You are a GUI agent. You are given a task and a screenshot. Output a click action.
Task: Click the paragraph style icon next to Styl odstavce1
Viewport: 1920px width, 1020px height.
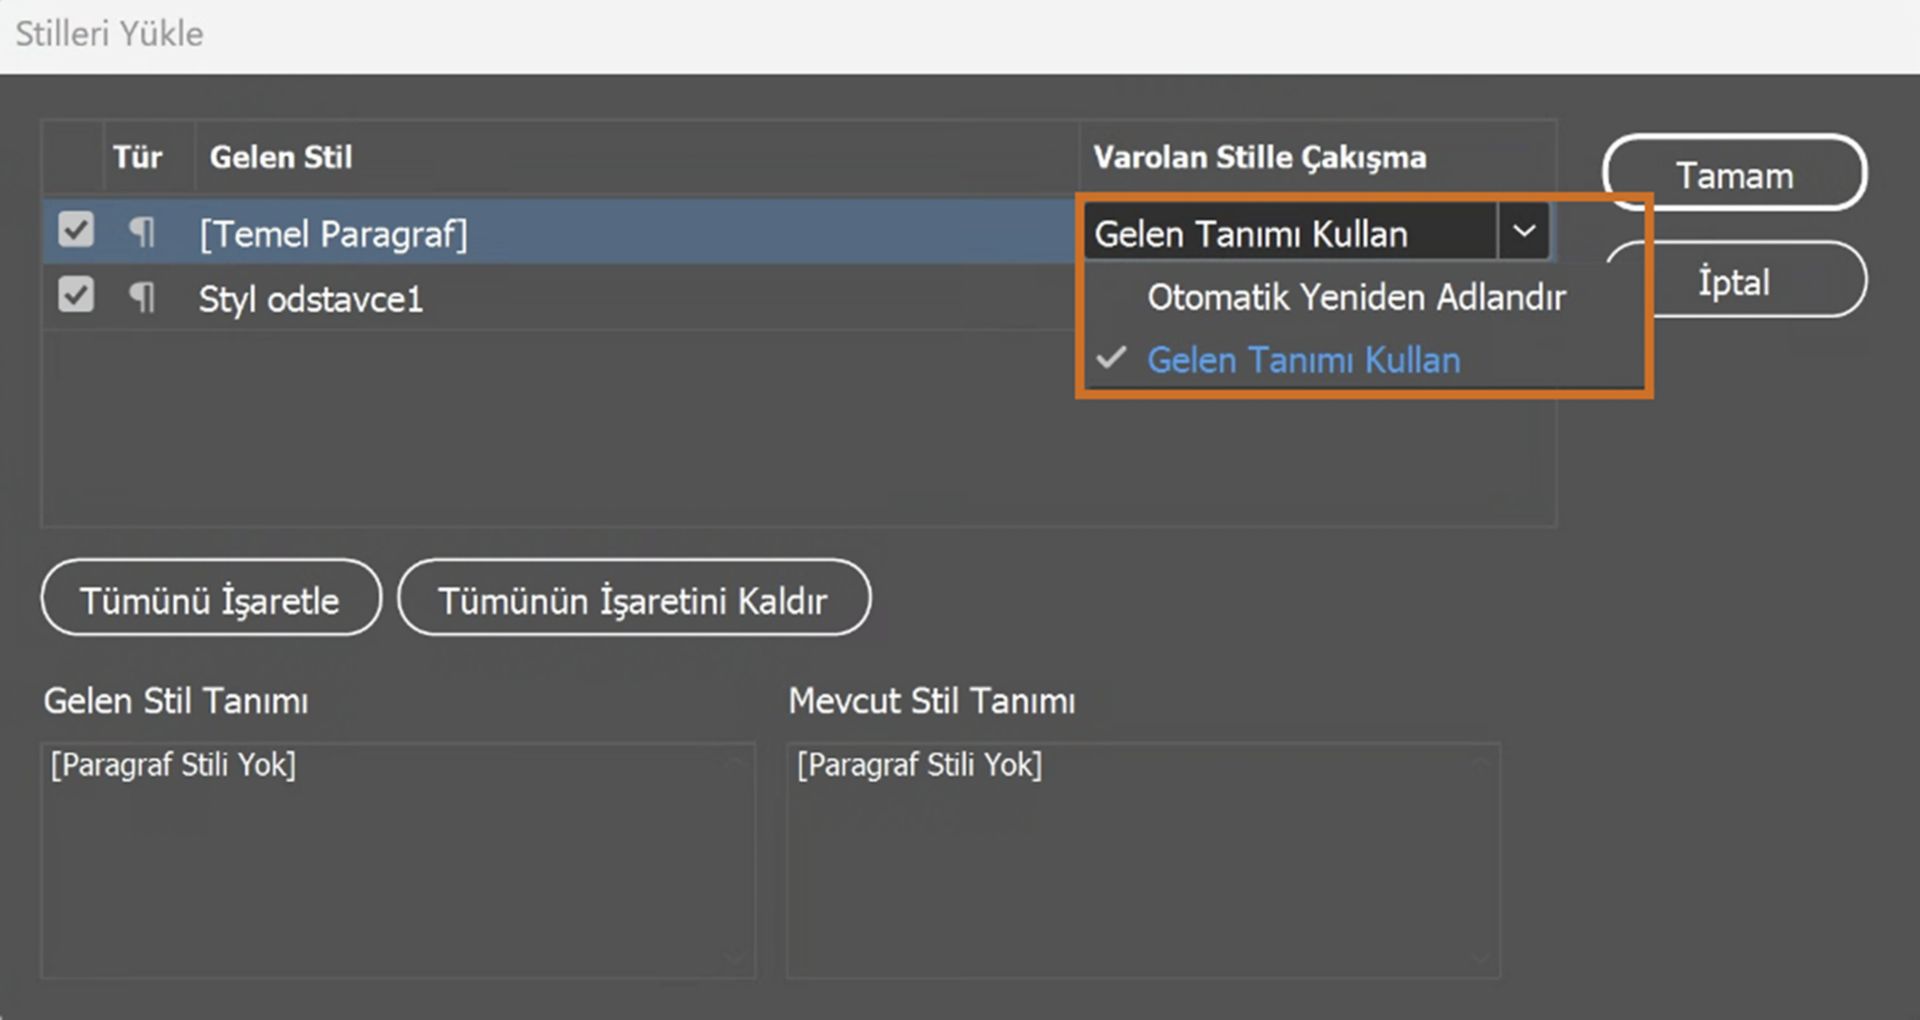(x=142, y=297)
